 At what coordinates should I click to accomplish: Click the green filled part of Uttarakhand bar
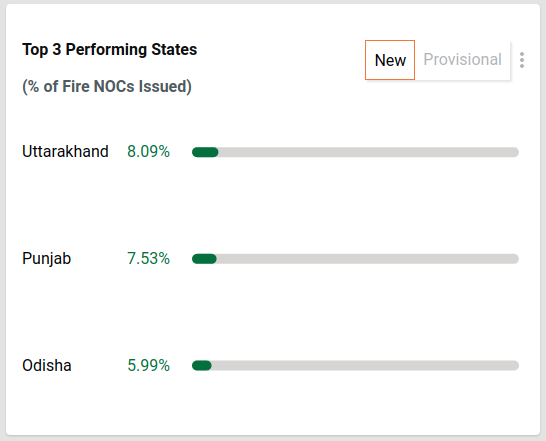[x=205, y=152]
